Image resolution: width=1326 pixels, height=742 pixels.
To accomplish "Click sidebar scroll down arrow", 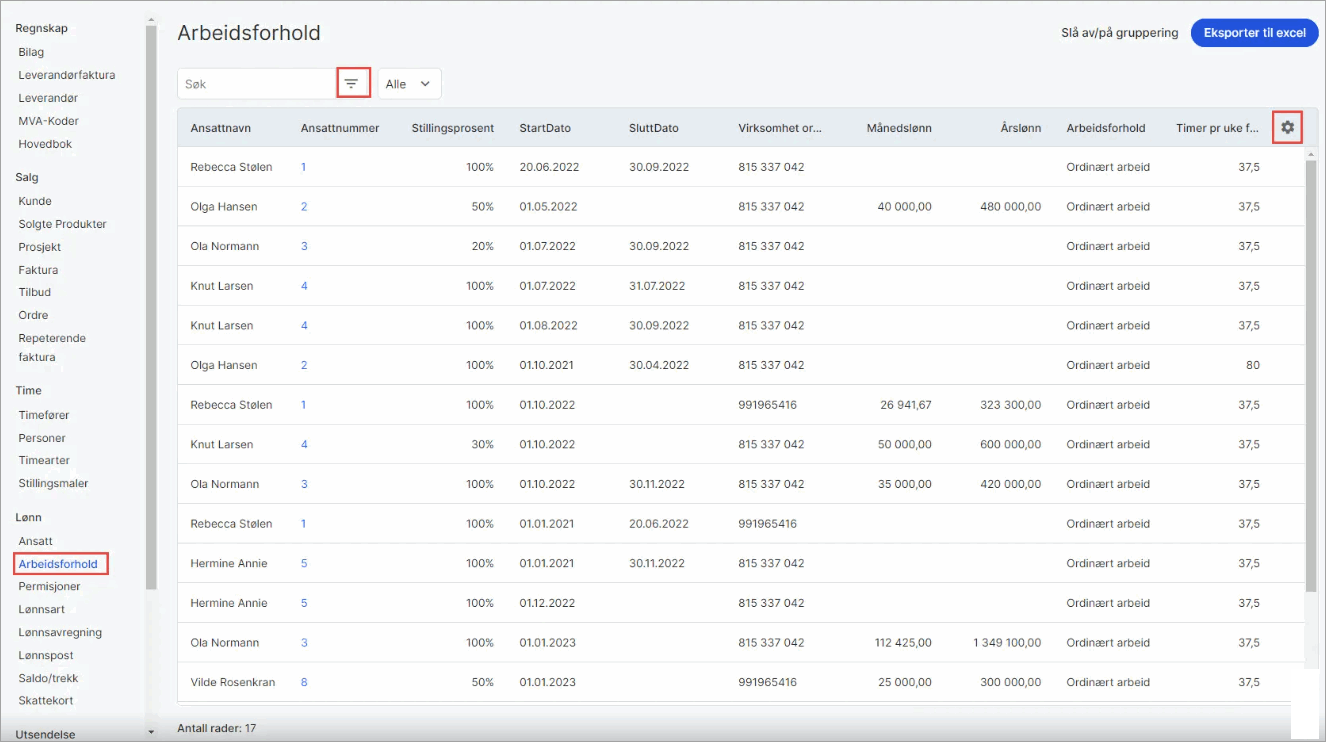I will pyautogui.click(x=151, y=733).
